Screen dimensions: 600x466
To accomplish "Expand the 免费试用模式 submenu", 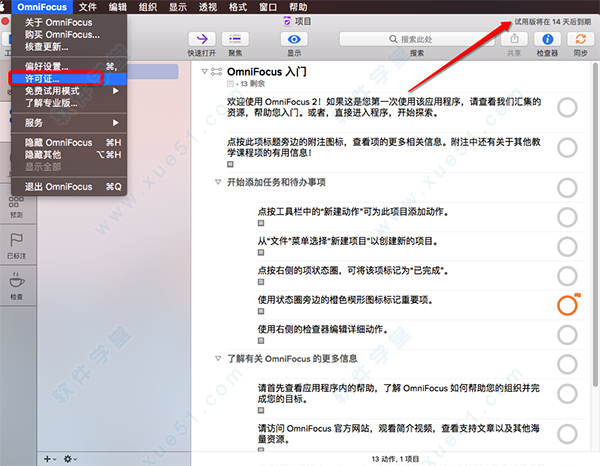I will 69,91.
